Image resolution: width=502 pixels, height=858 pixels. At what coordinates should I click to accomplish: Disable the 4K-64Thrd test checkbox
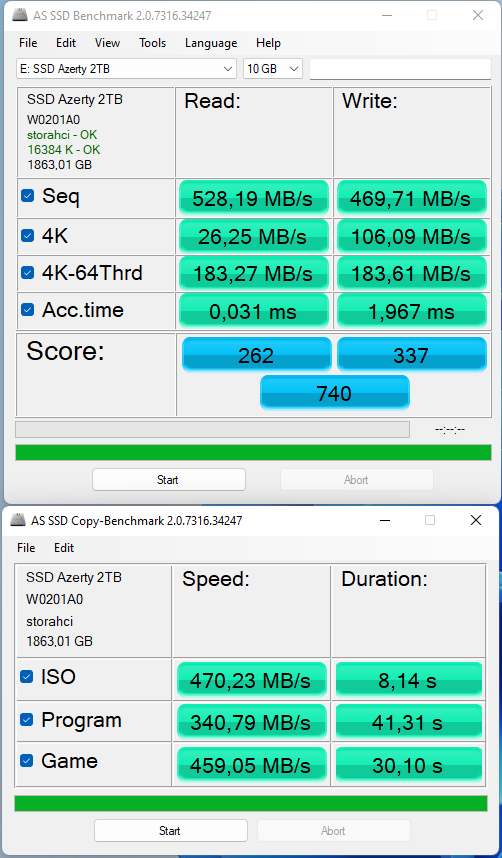pos(27,272)
